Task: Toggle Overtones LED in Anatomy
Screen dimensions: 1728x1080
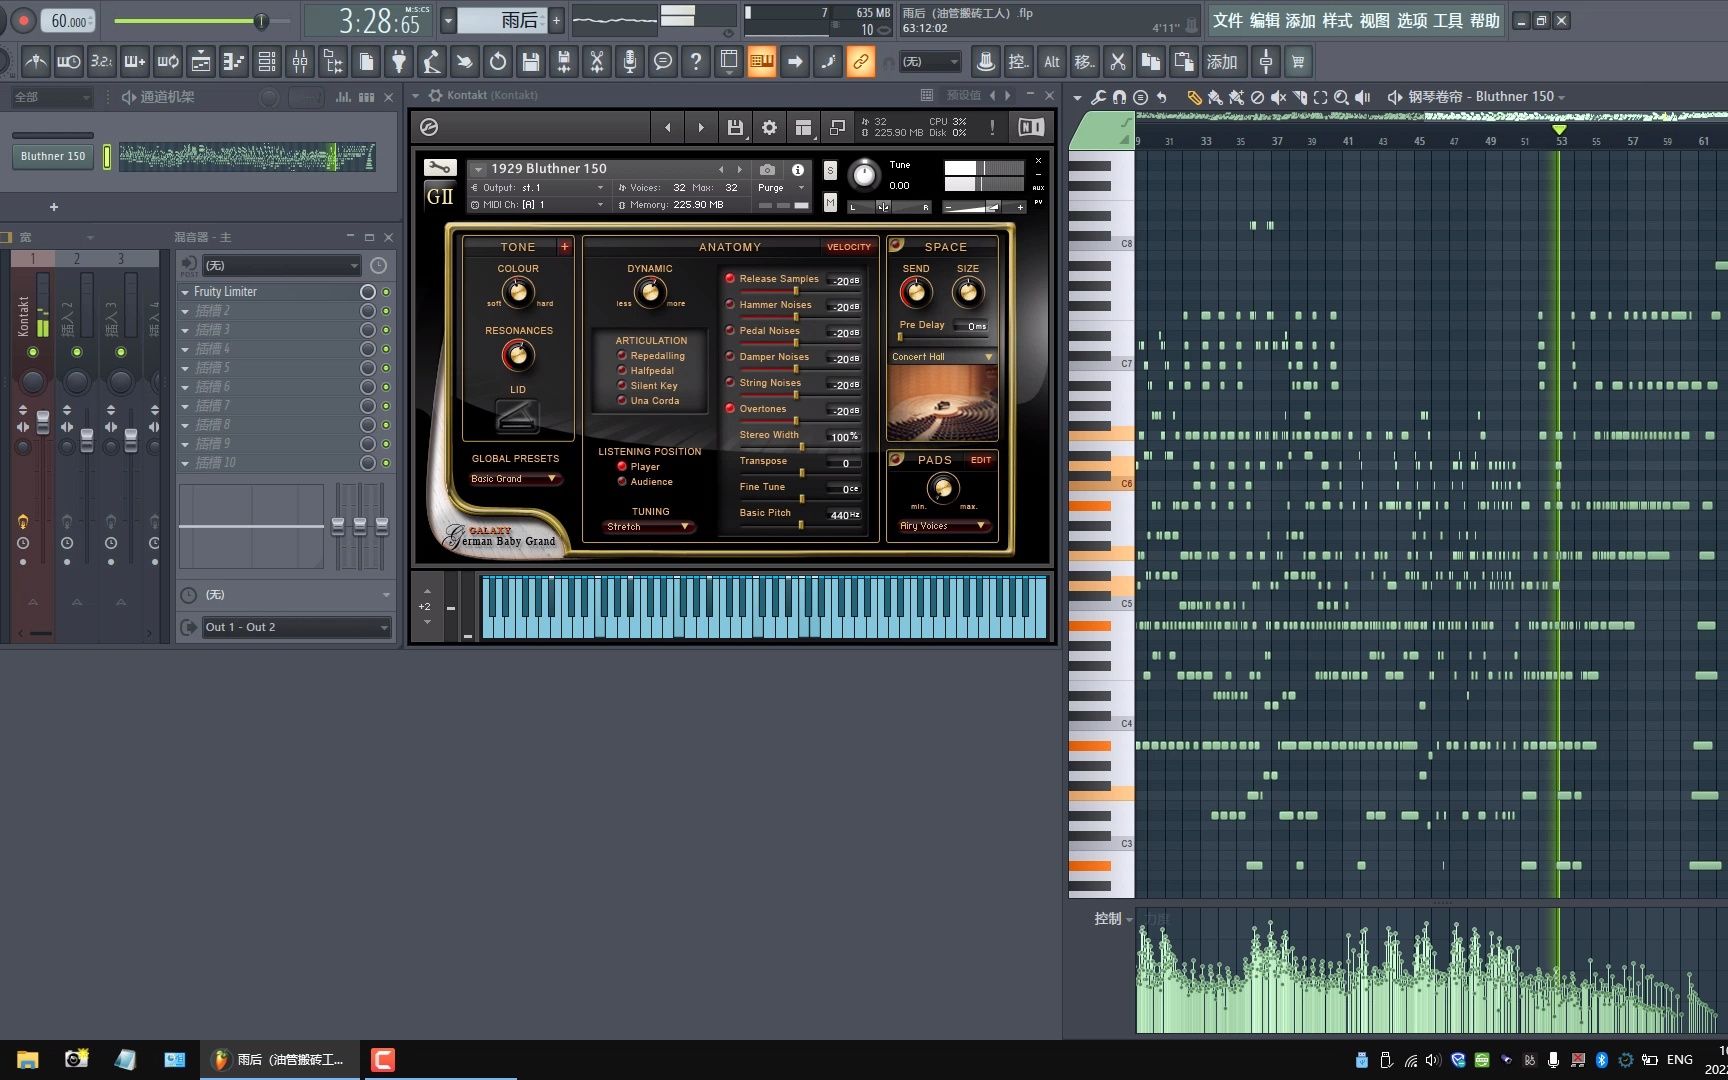Action: coord(730,409)
